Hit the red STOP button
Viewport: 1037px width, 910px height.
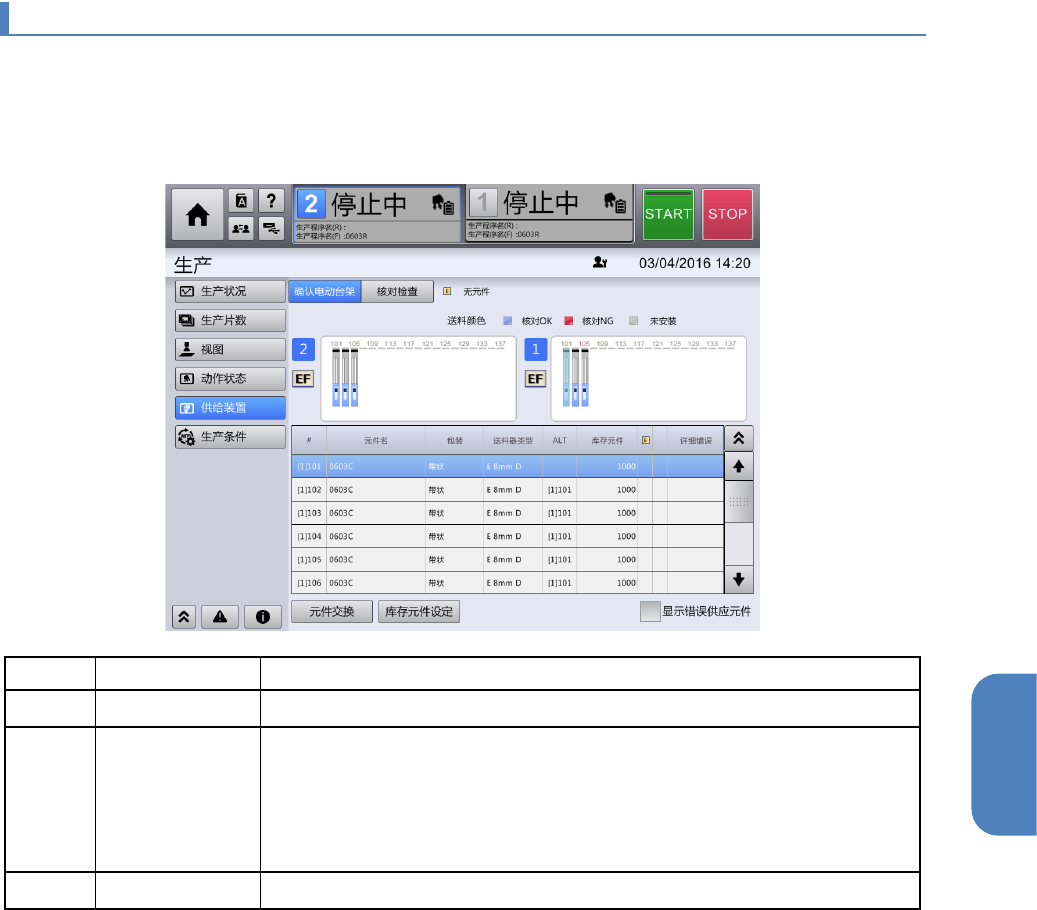727,214
